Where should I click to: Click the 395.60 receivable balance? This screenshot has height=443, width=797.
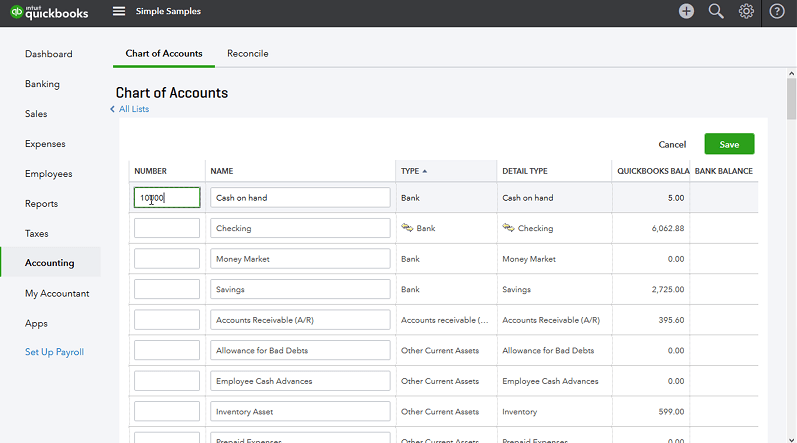click(671, 320)
